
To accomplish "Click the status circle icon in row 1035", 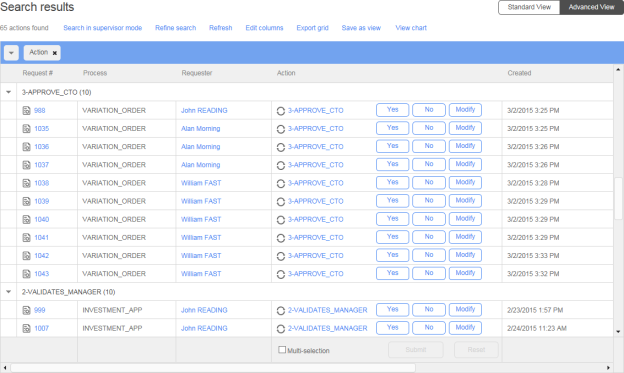I will tap(281, 129).
